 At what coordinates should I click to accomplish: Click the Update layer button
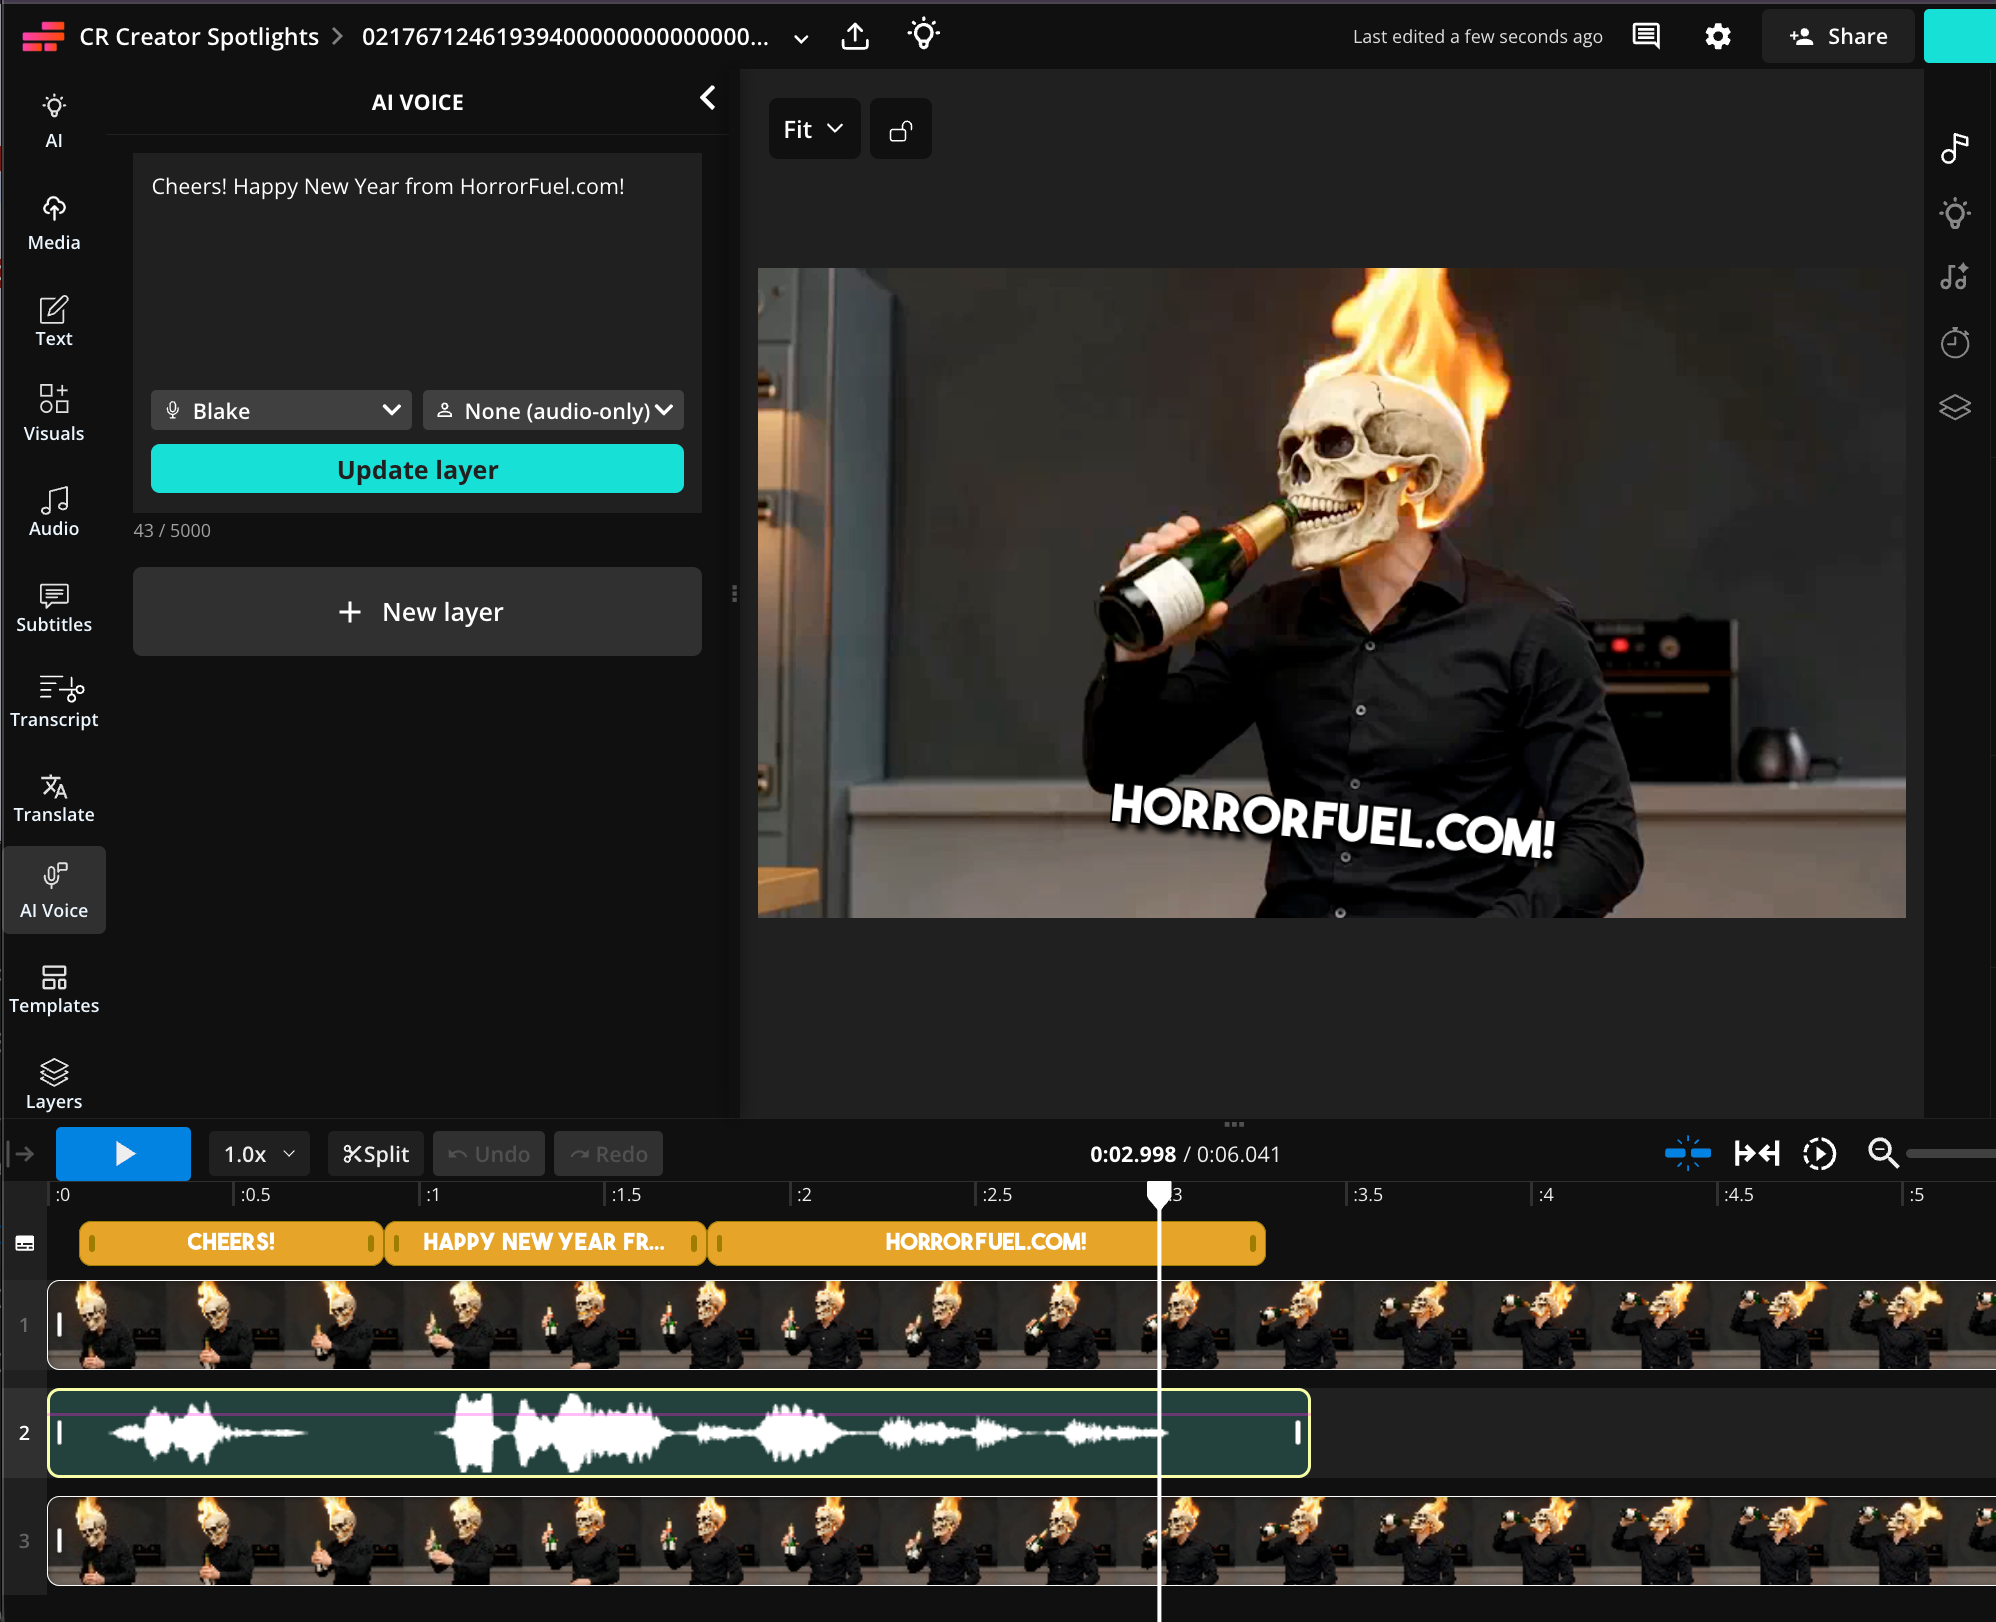click(417, 469)
